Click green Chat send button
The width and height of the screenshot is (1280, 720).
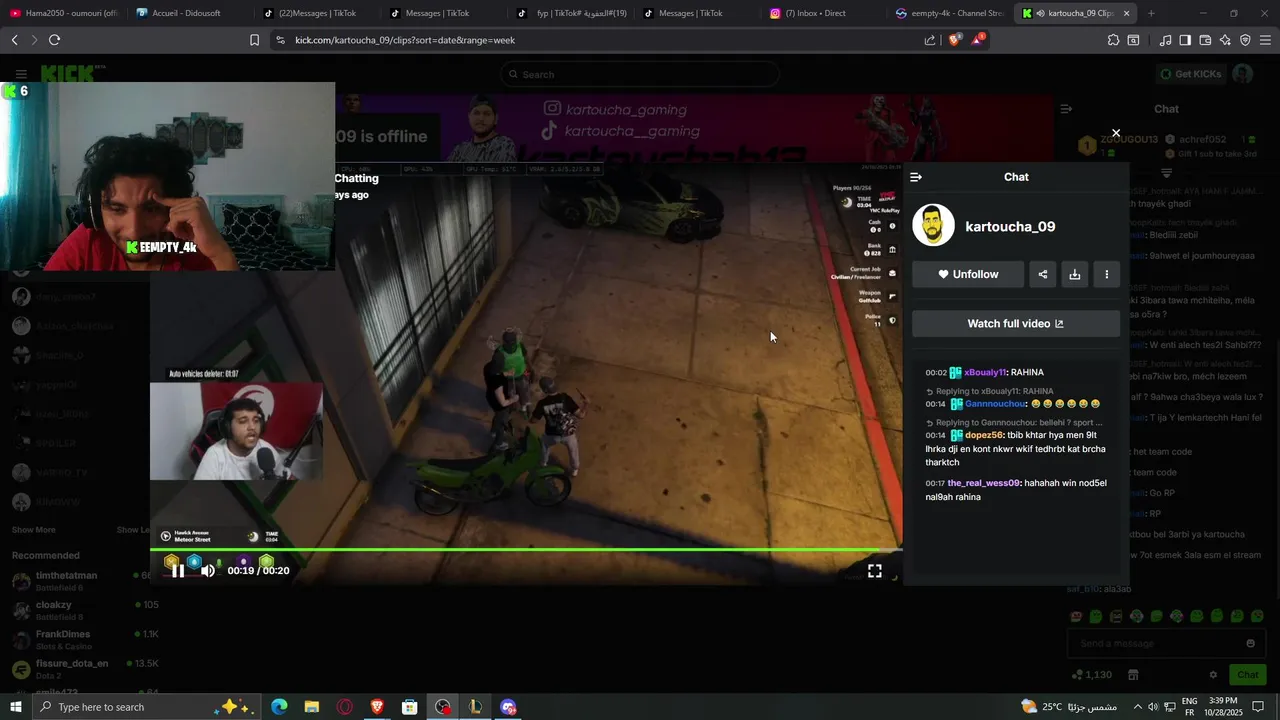(x=1247, y=675)
